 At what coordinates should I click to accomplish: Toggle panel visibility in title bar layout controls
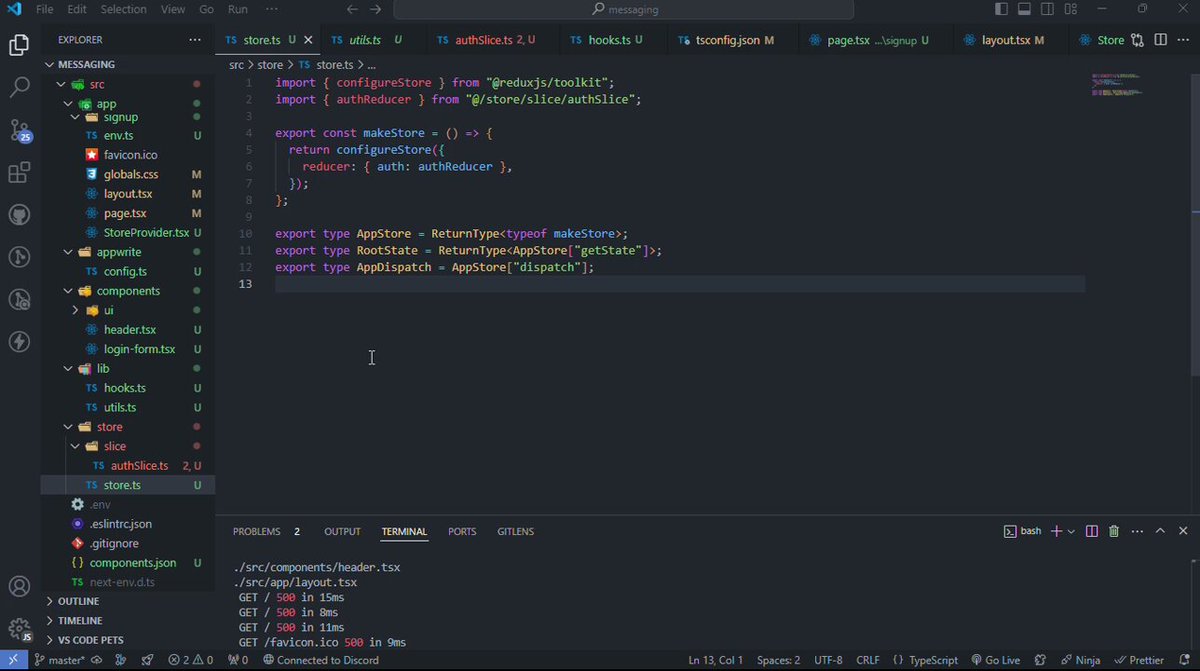[1024, 9]
